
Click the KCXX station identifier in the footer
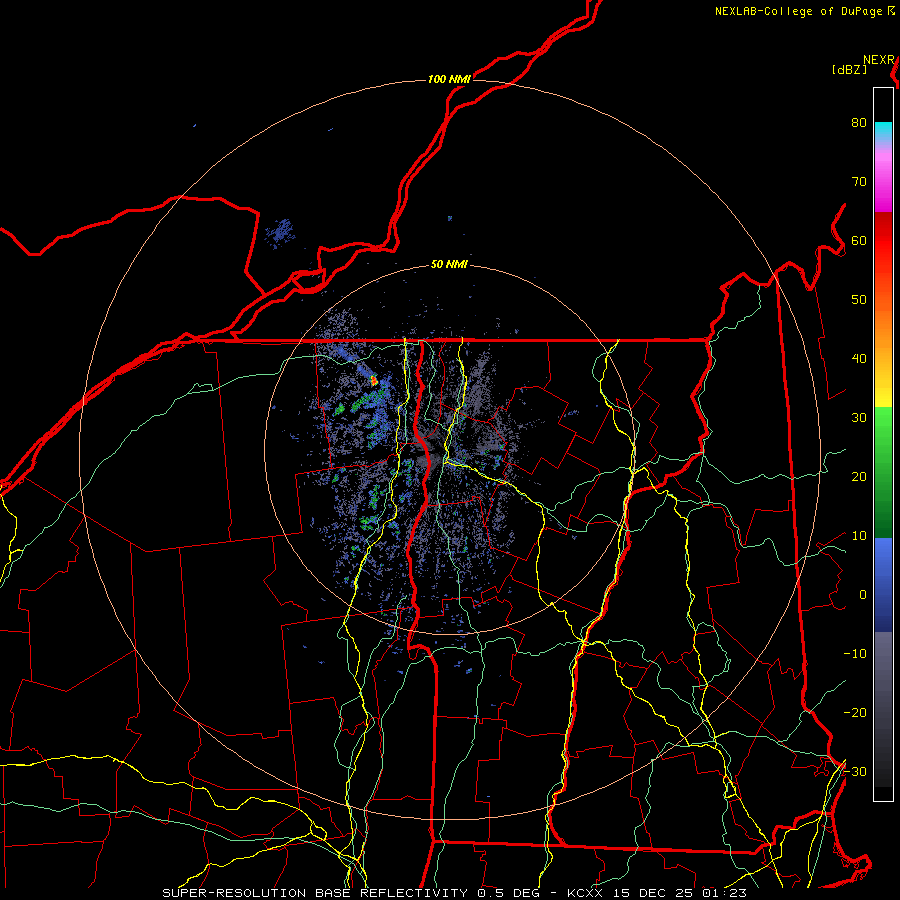coord(585,893)
